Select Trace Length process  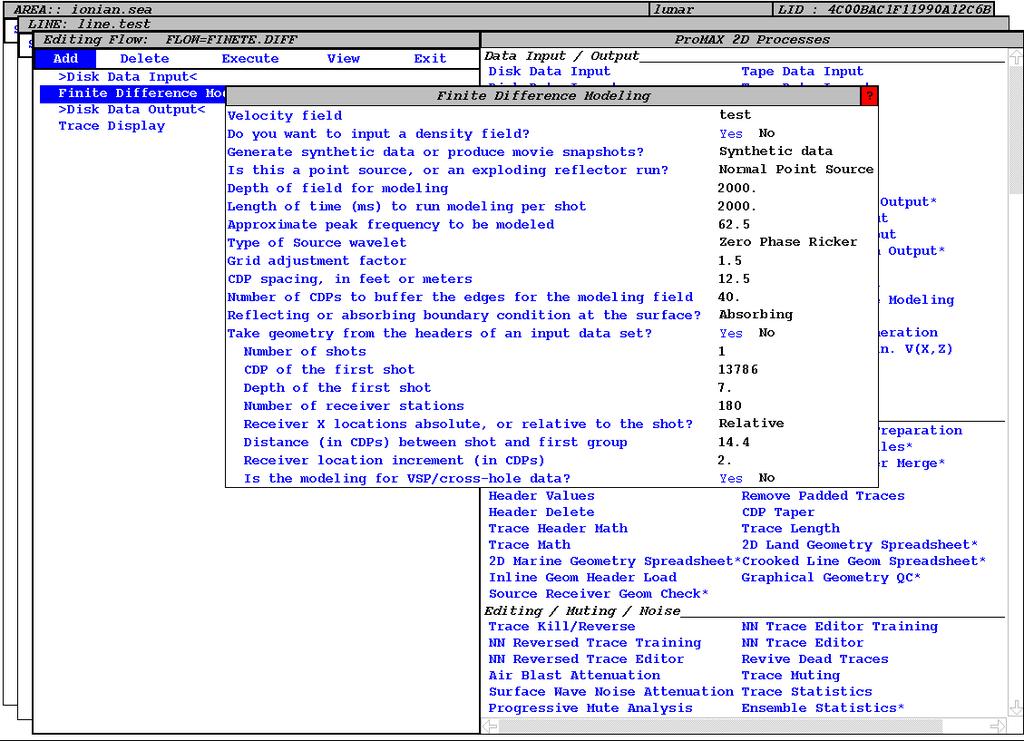(790, 528)
